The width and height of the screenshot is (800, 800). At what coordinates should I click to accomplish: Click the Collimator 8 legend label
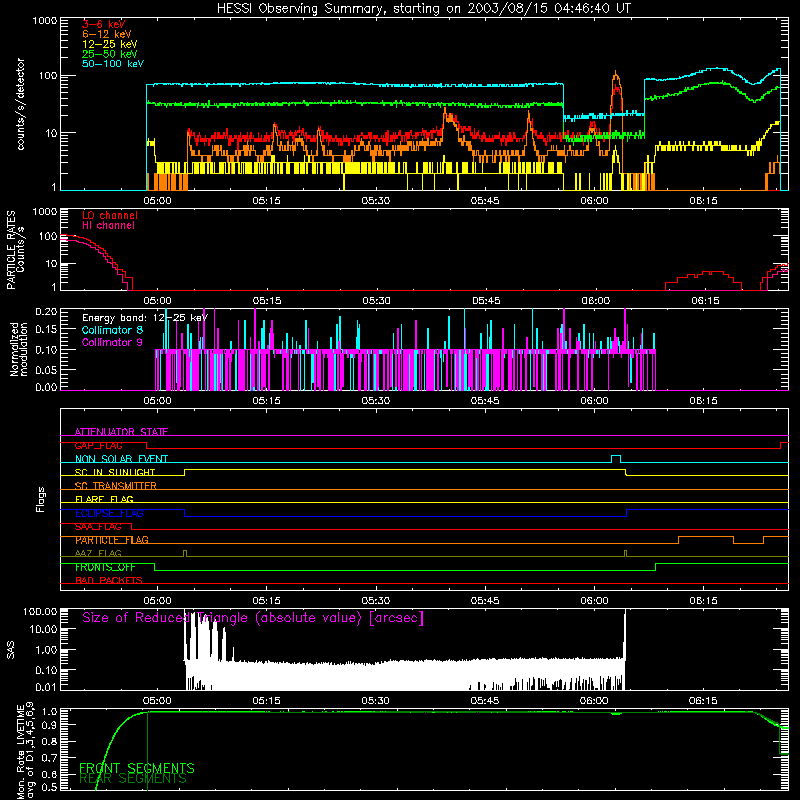point(112,330)
